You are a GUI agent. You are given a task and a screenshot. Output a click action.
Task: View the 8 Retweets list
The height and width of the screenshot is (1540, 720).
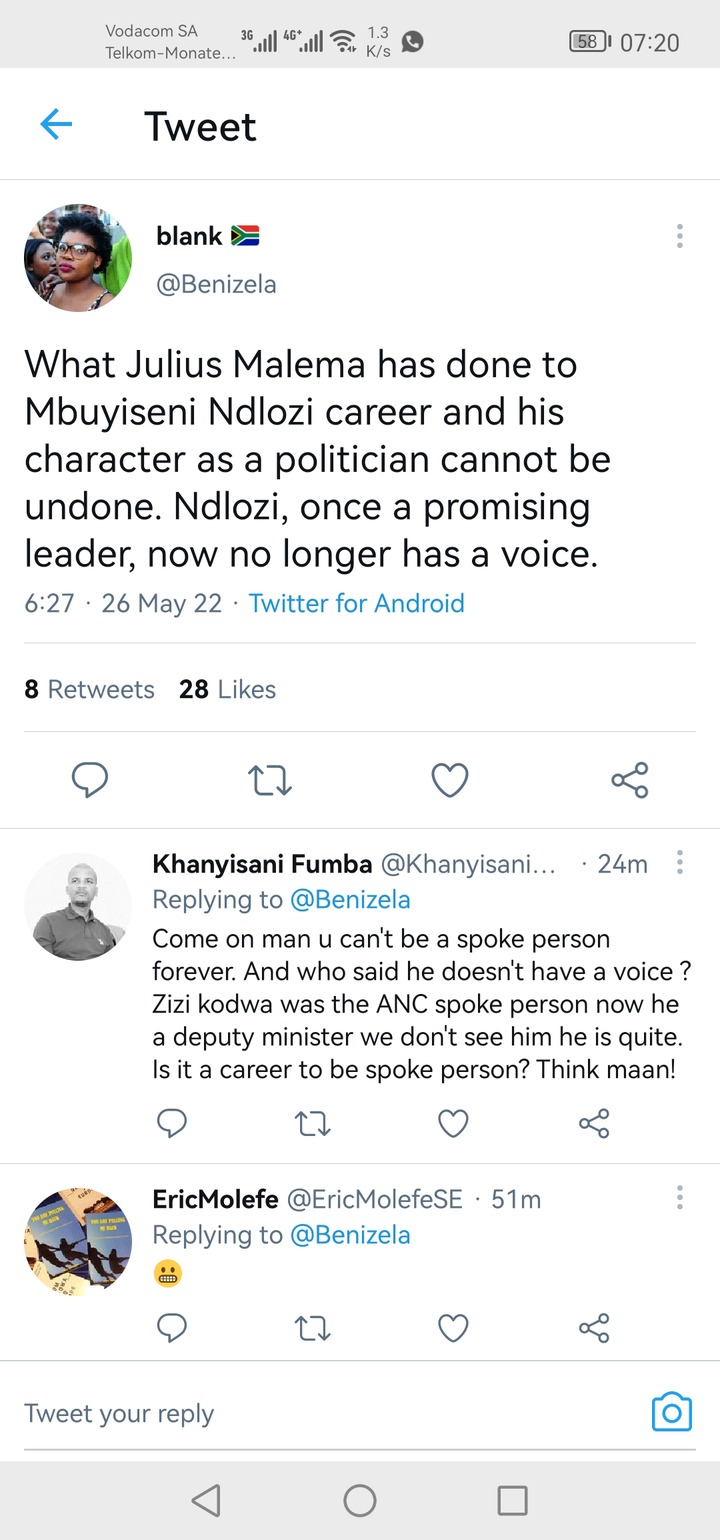point(89,689)
